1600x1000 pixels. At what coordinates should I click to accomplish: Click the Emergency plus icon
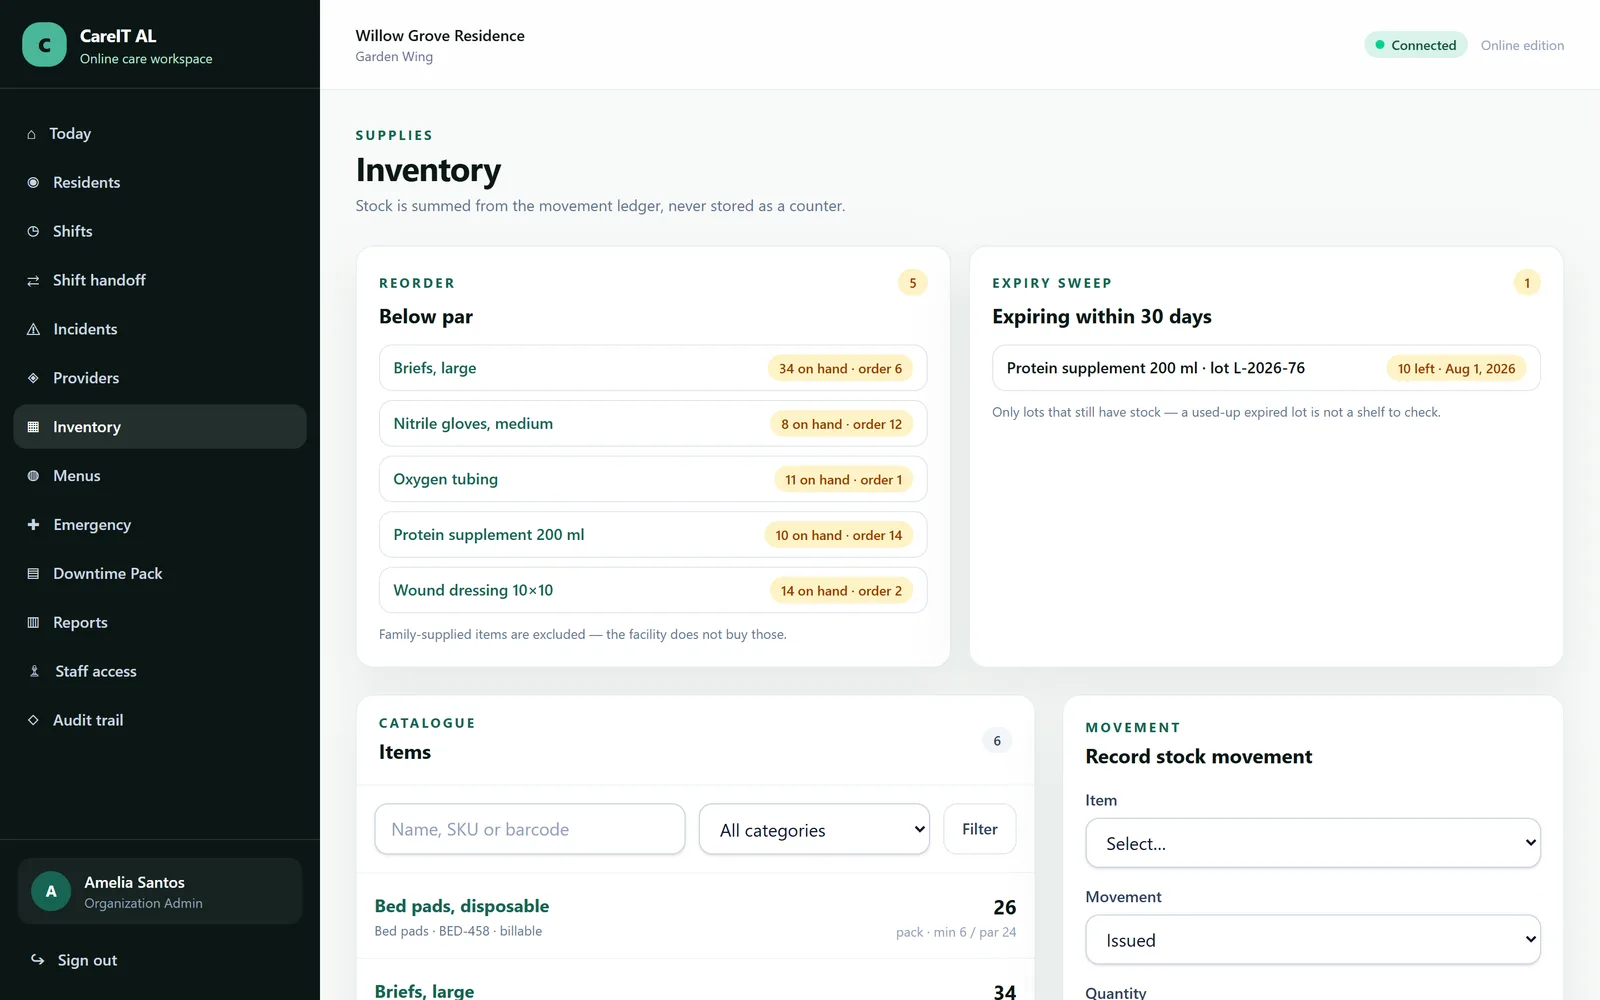(x=33, y=524)
